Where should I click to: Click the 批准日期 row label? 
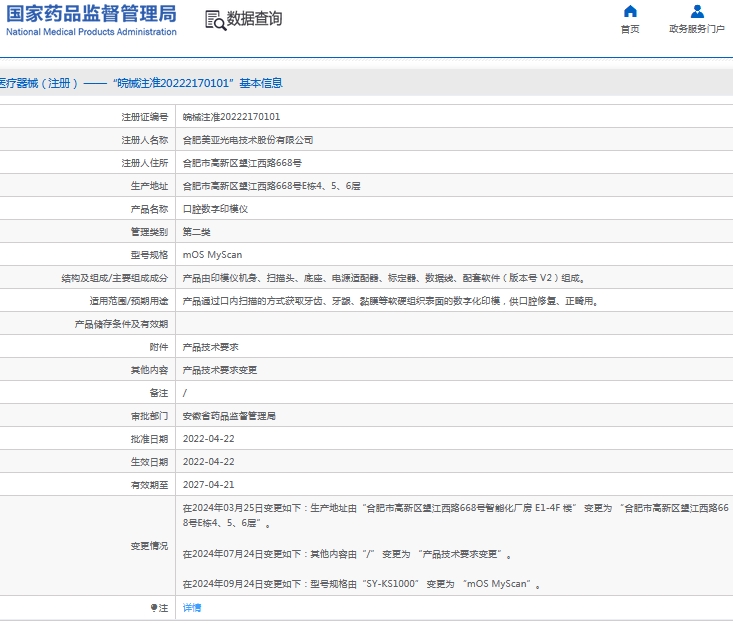pyautogui.click(x=149, y=439)
